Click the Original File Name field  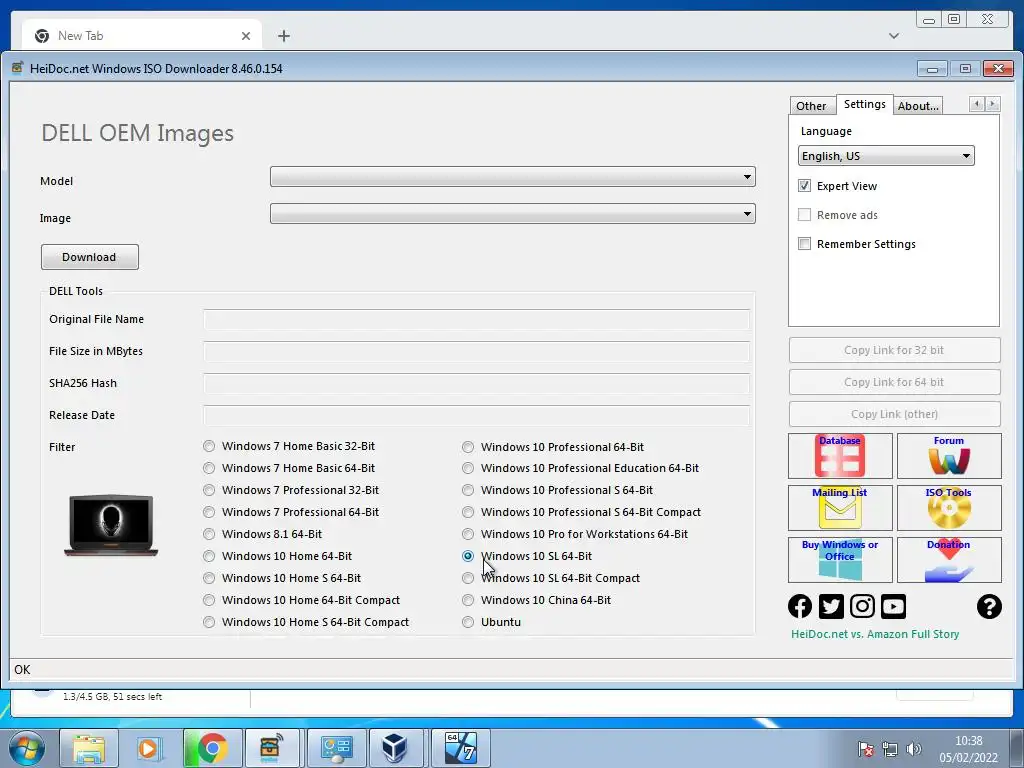pos(476,319)
